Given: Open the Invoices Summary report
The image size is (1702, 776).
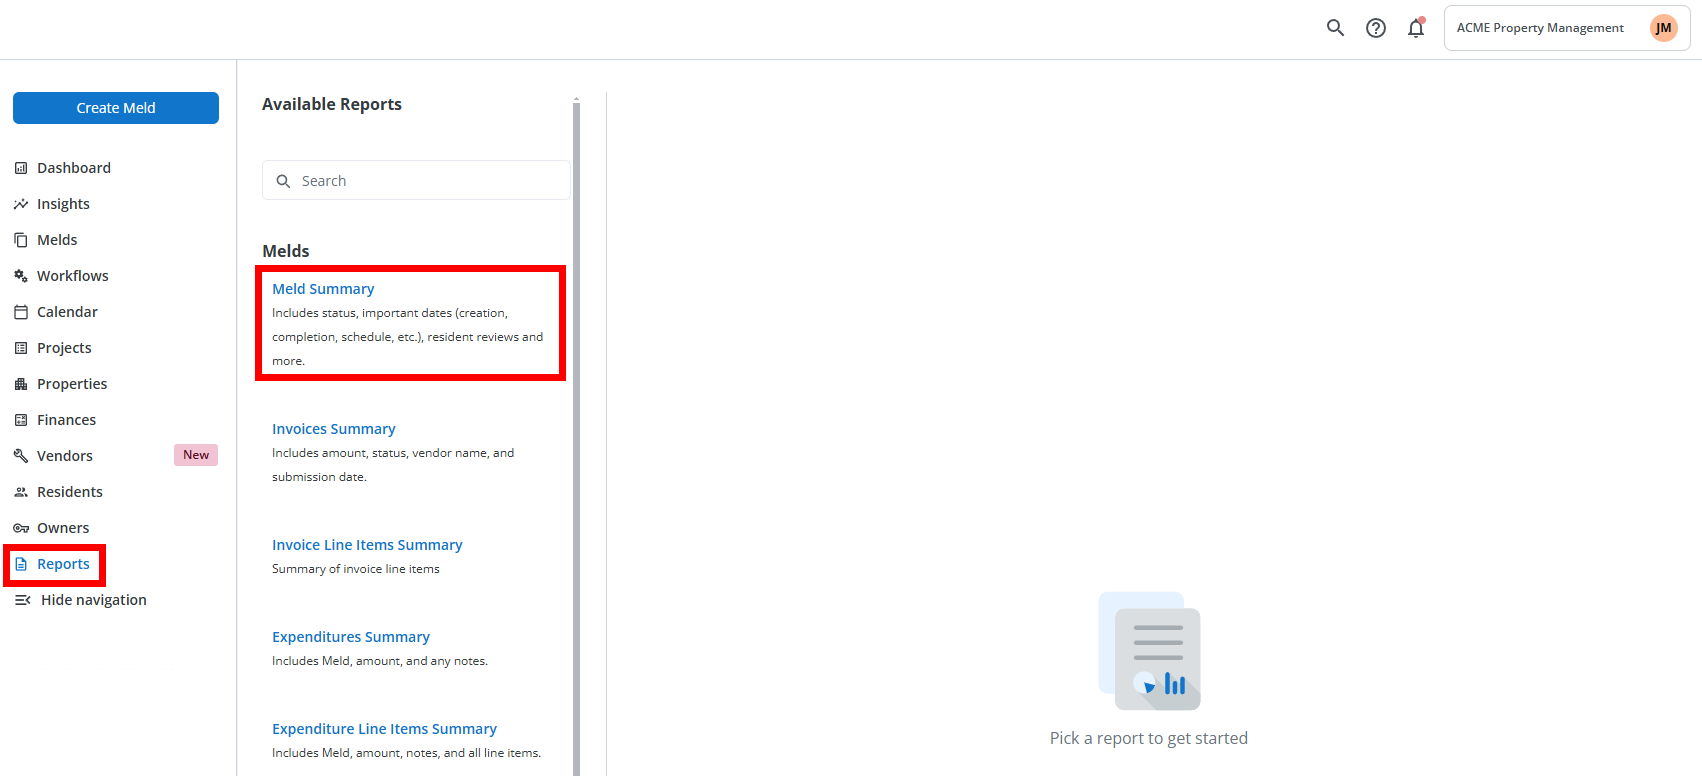Looking at the screenshot, I should [x=333, y=429].
